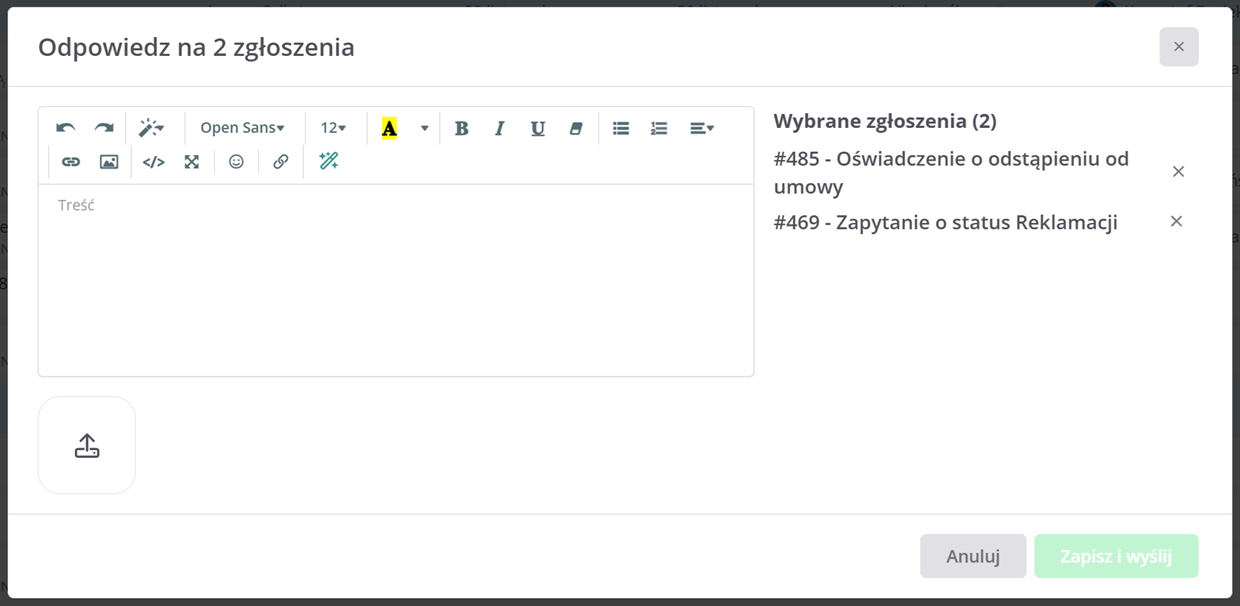Switch to HTML code view
This screenshot has width=1240, height=606.
tap(153, 161)
